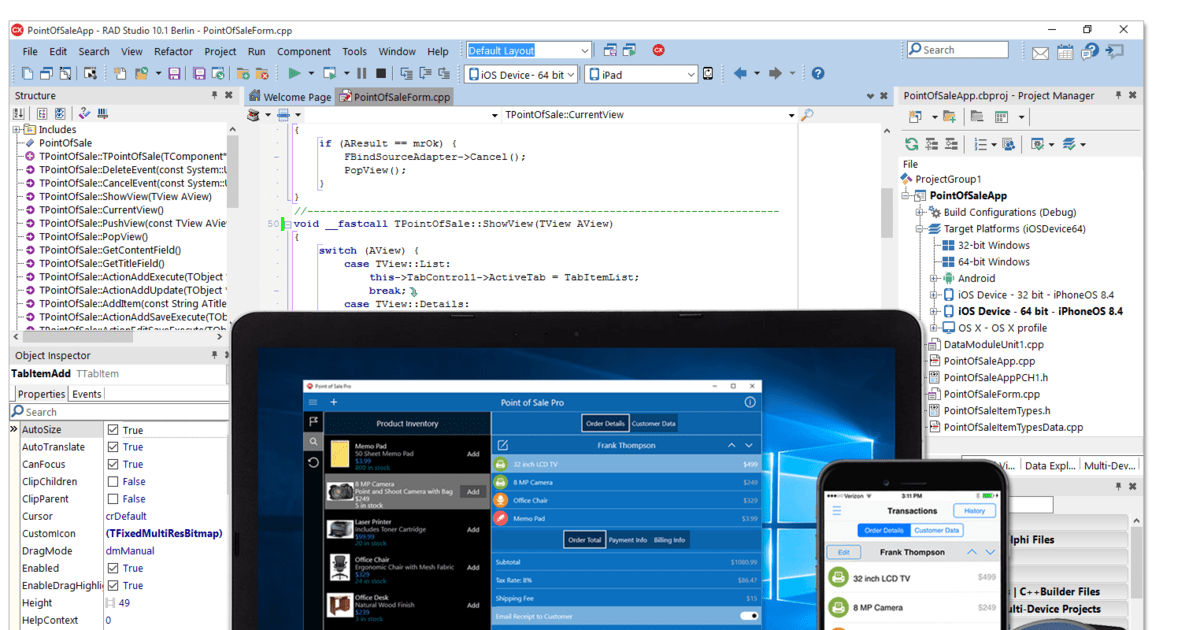Add a new unit via Project Manager folder icon
The image size is (1200, 630).
pos(950,117)
